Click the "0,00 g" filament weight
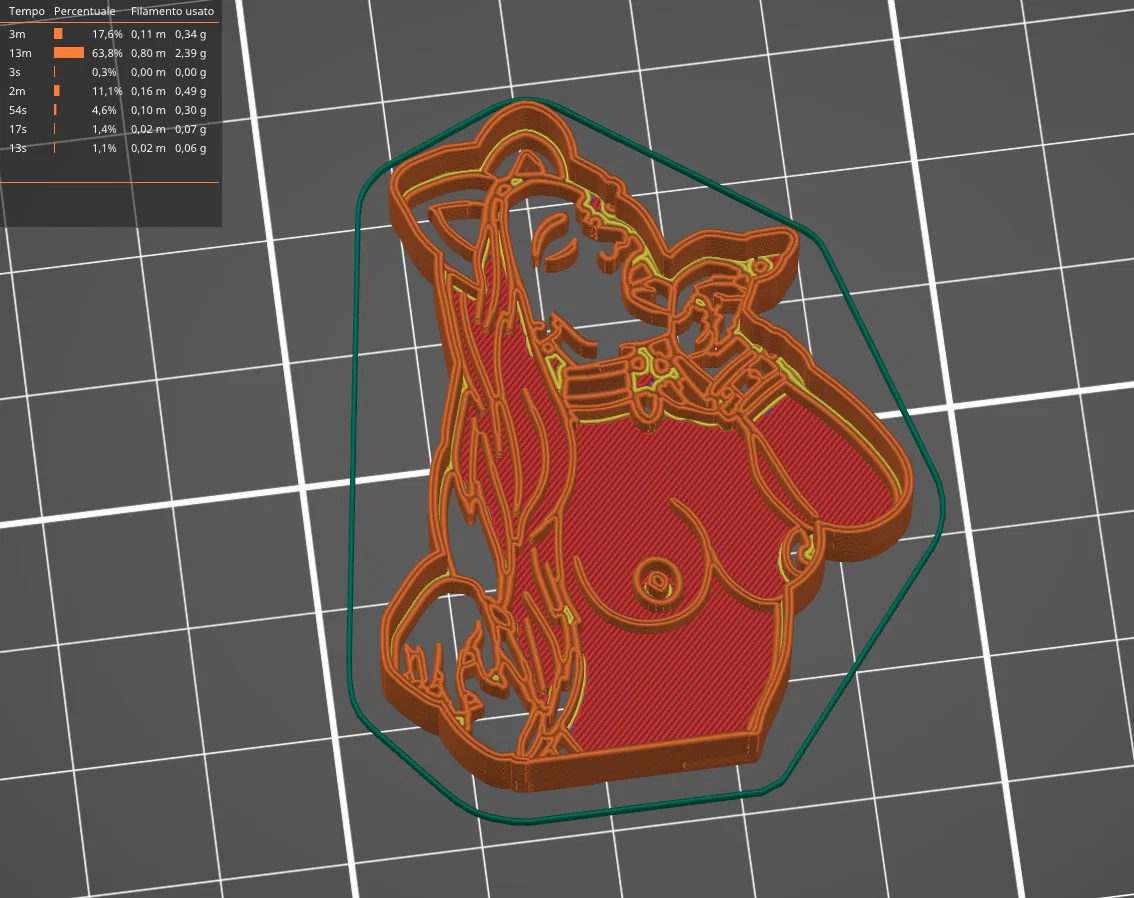Image resolution: width=1134 pixels, height=898 pixels. click(x=191, y=72)
